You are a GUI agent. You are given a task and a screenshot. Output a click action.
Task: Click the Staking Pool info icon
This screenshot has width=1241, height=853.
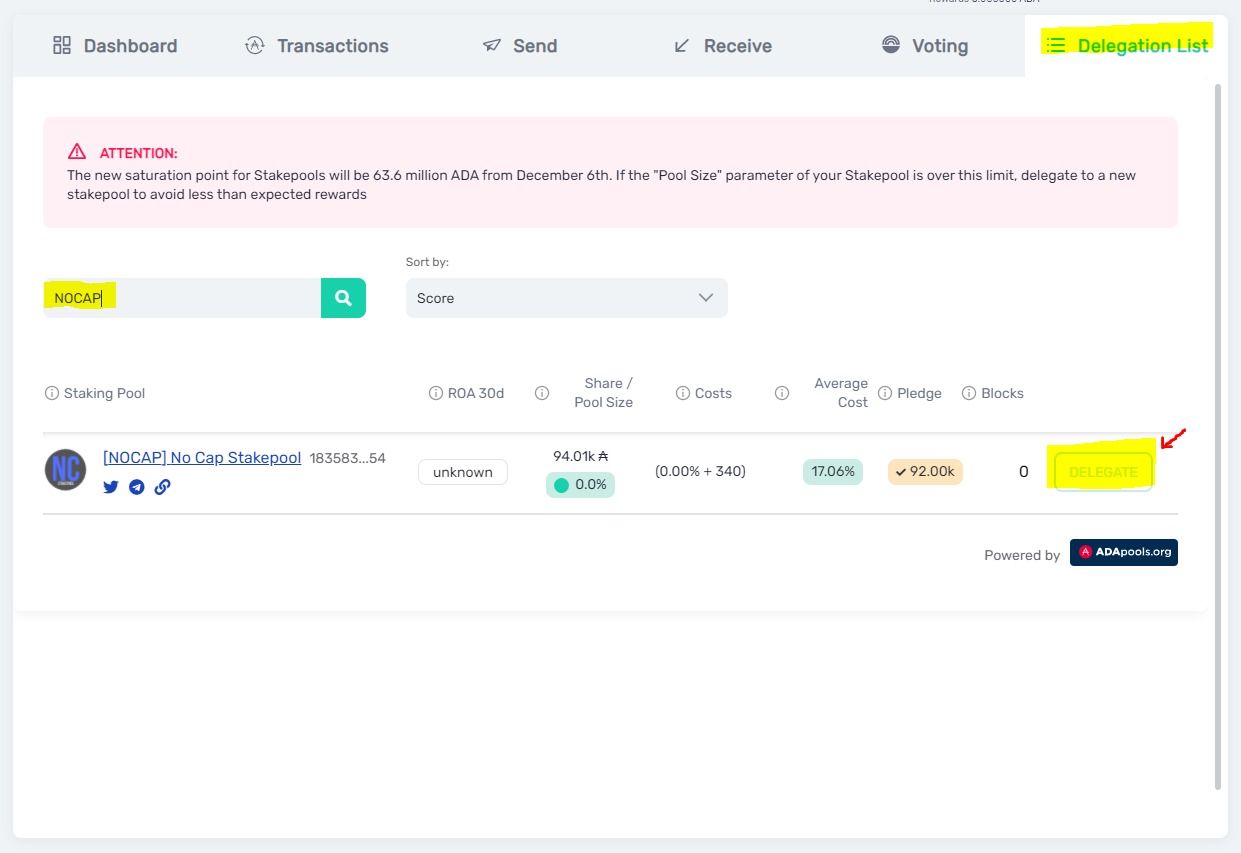point(52,393)
